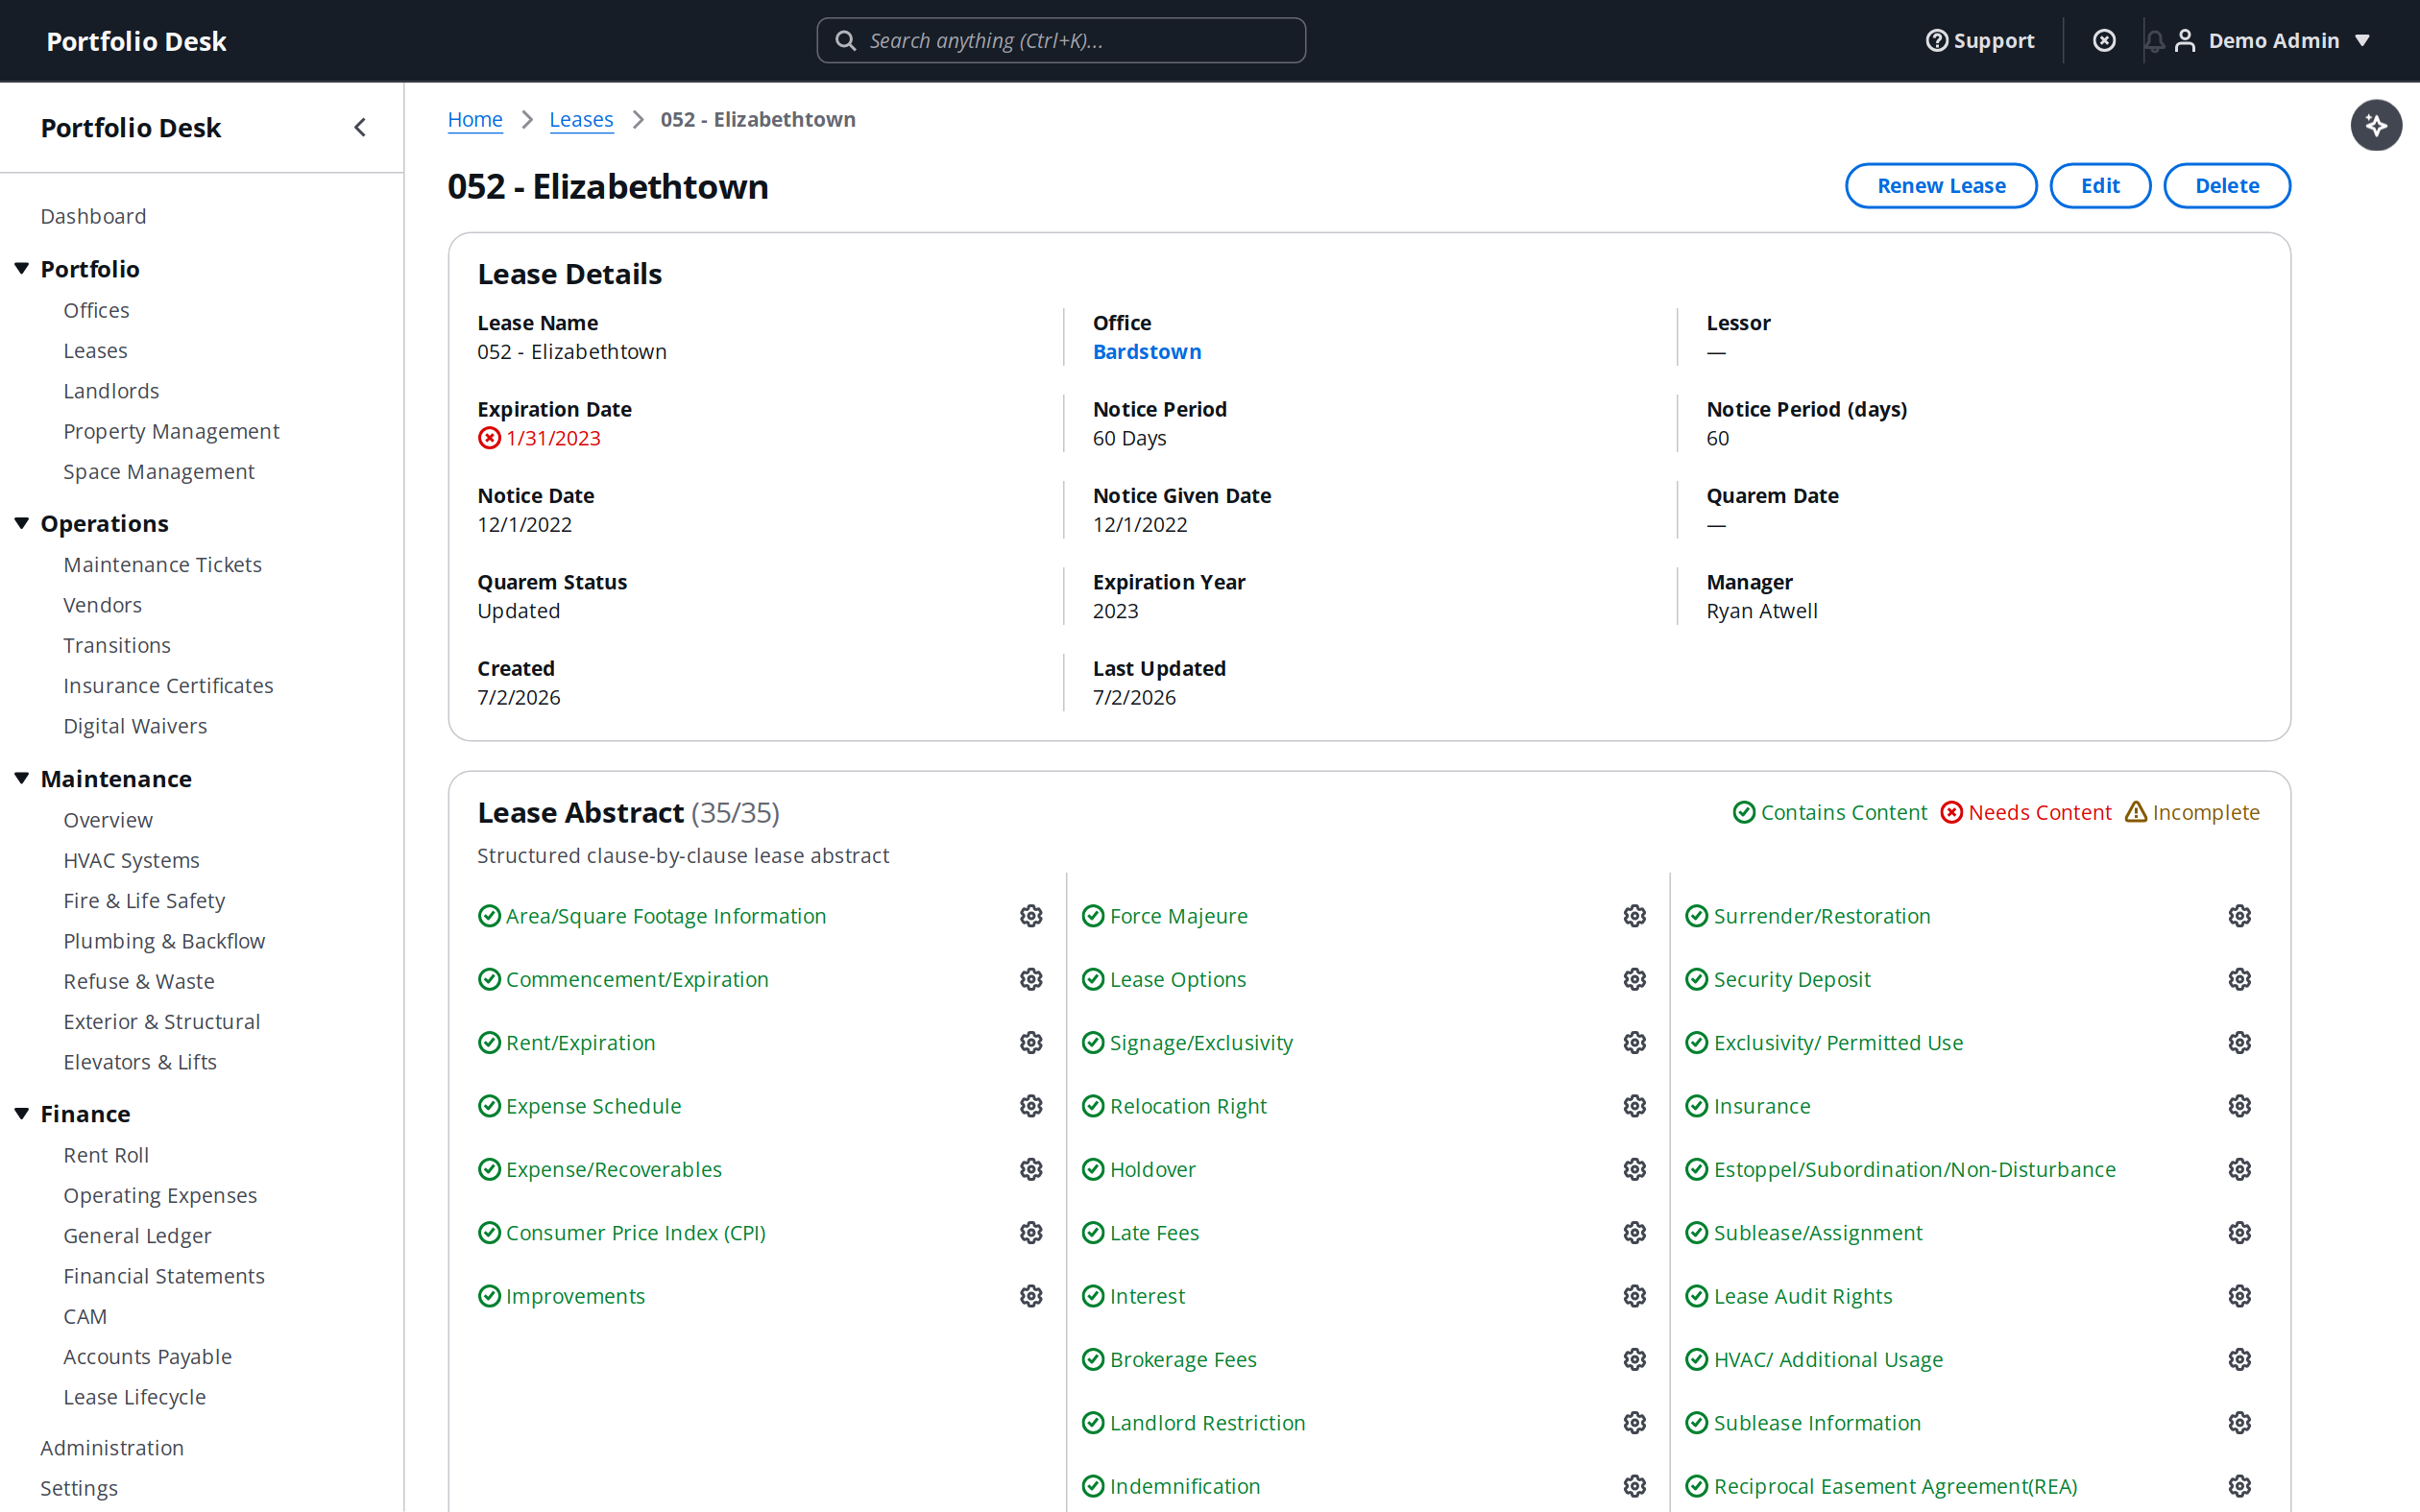Open settings gear for Brokerage Fees
Image resolution: width=2420 pixels, height=1512 pixels.
[1635, 1359]
